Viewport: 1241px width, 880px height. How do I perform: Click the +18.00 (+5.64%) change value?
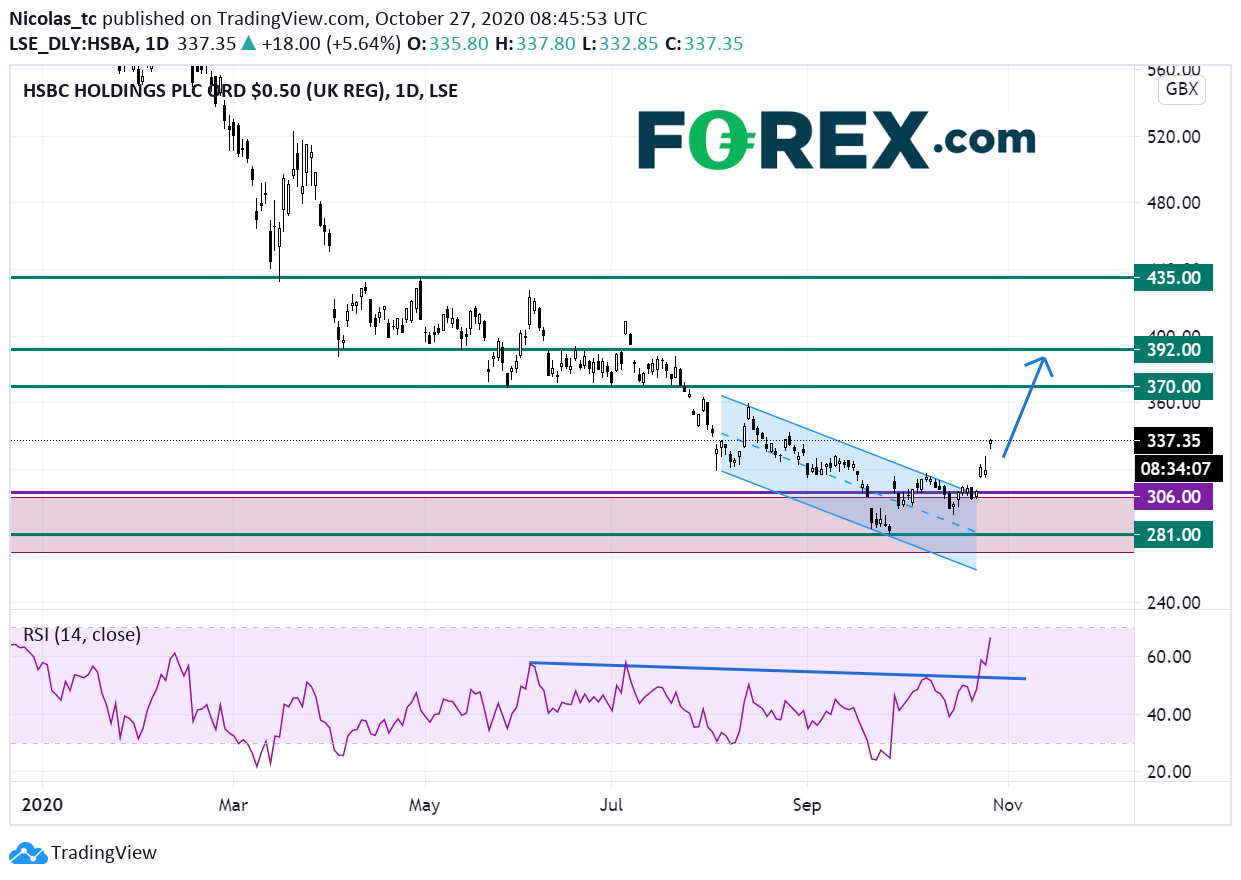(x=330, y=44)
